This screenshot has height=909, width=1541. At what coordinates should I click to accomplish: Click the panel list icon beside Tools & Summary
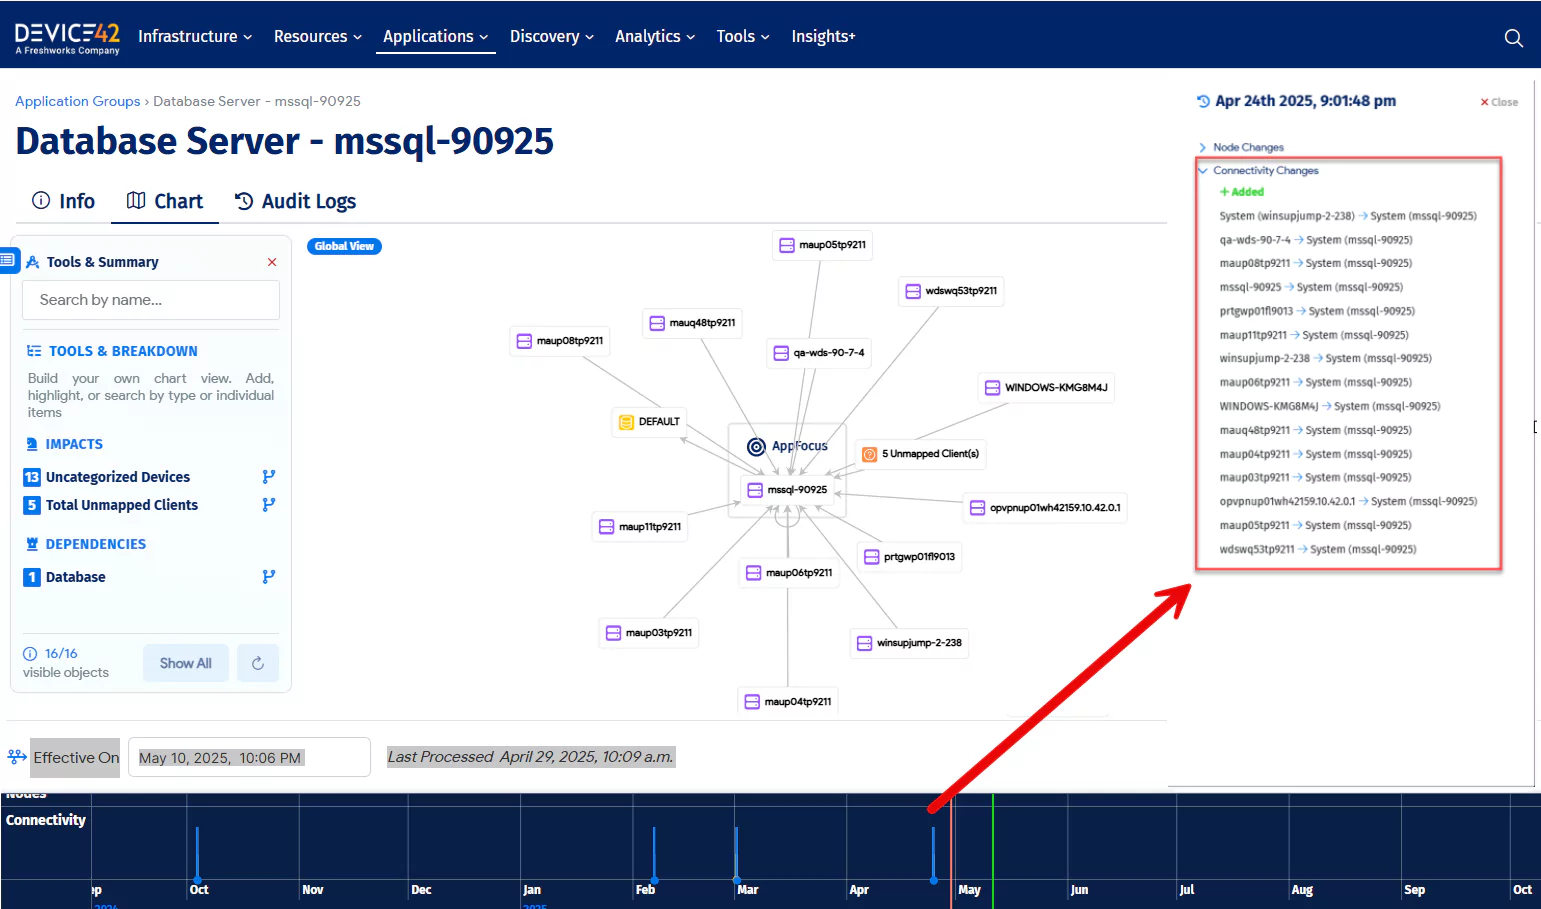click(8, 260)
